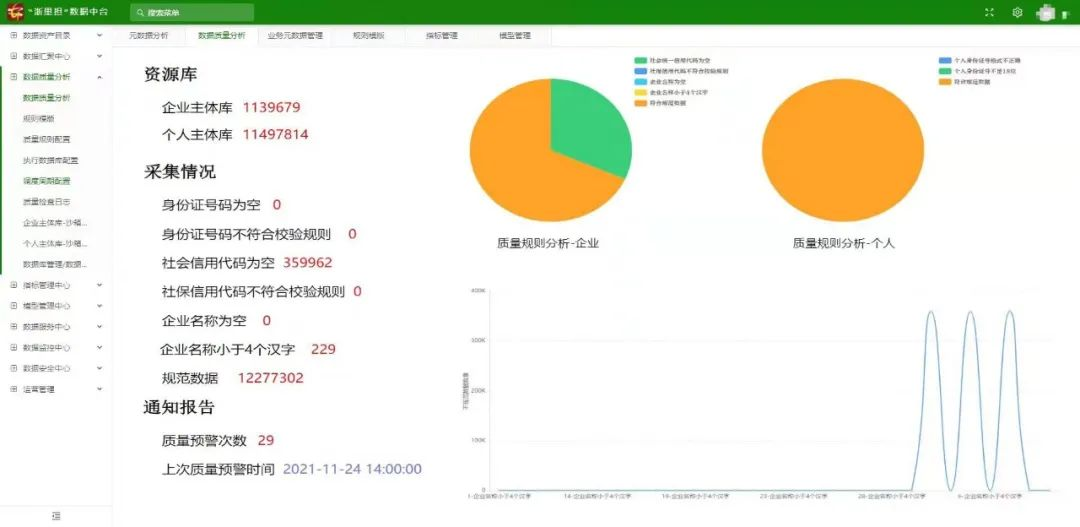Expand the 数据监控中心 chevron
1080x527 pixels.
tap(99, 347)
